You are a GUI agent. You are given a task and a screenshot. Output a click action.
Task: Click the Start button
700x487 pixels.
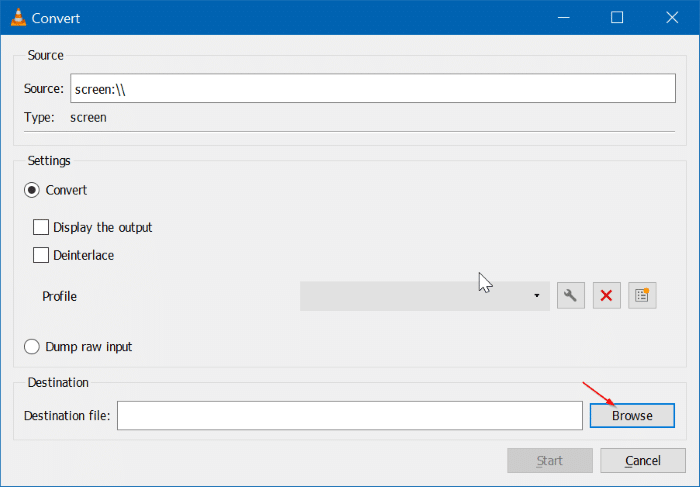[x=550, y=461]
